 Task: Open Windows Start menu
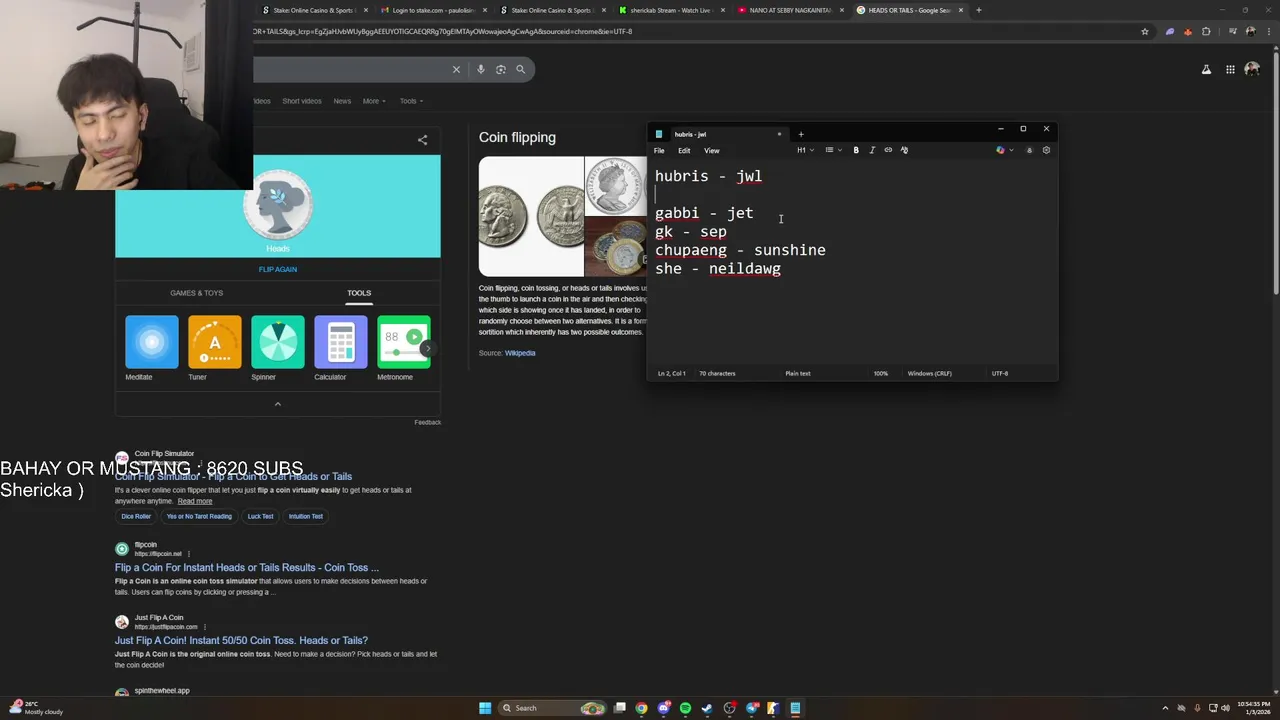(x=485, y=708)
